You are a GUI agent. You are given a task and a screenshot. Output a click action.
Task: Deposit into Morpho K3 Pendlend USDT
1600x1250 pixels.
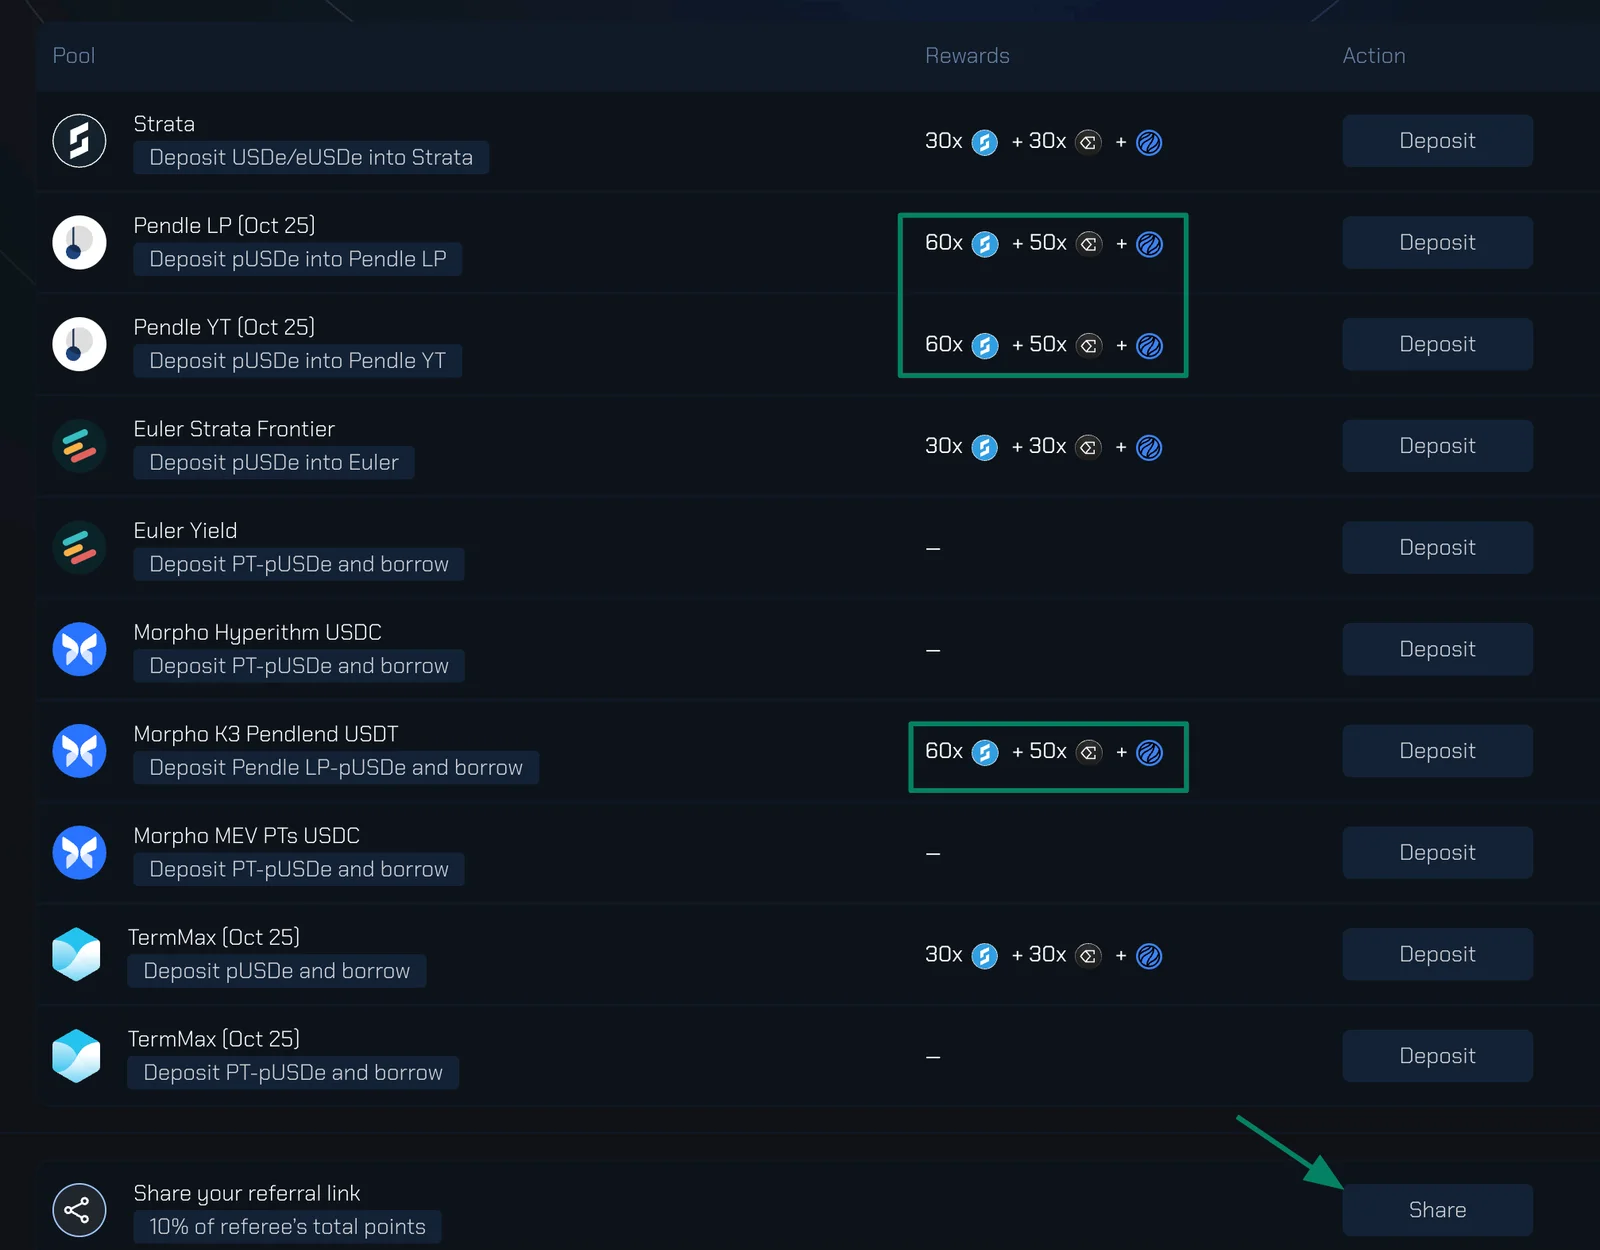(x=1437, y=751)
